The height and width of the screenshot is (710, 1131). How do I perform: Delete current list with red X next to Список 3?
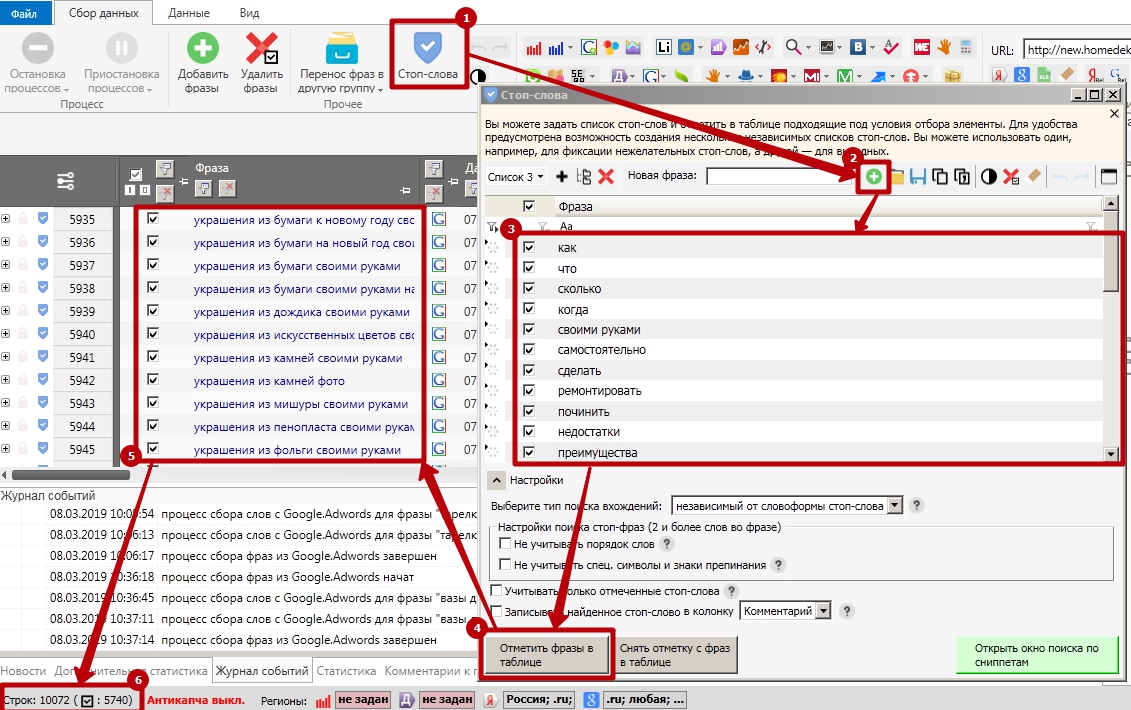(606, 177)
